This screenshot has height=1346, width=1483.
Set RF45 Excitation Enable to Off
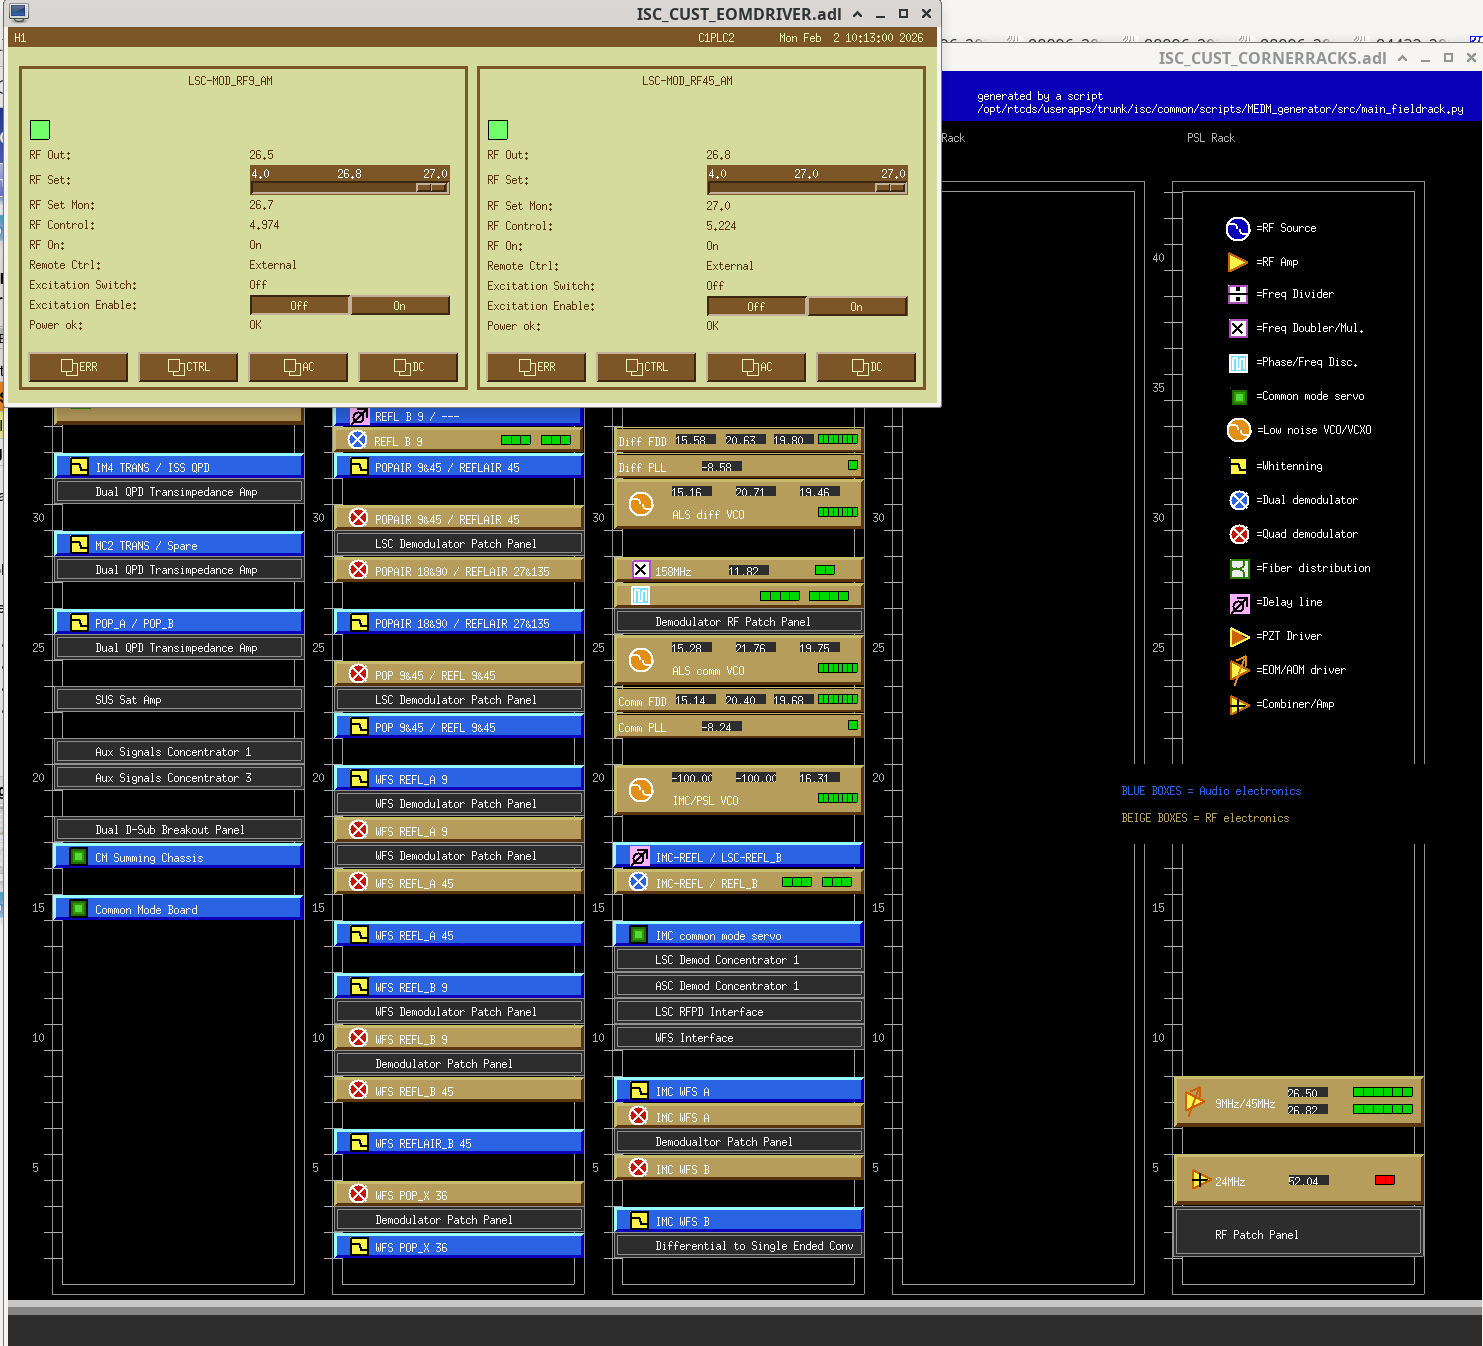756,307
